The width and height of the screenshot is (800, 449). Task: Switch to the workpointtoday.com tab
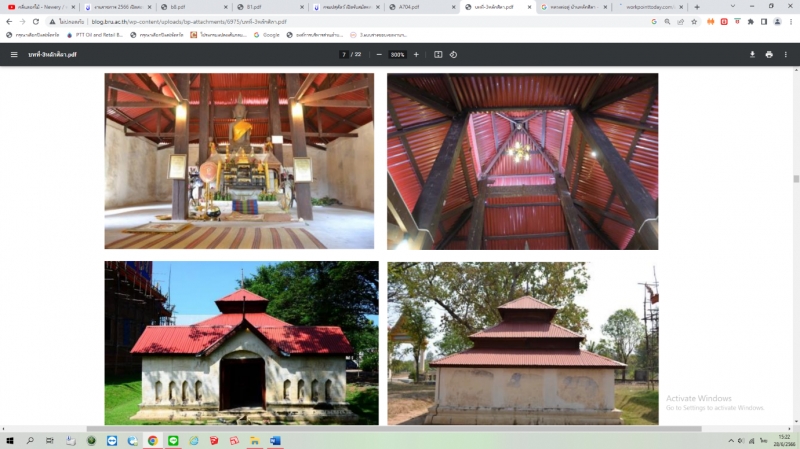pyautogui.click(x=651, y=7)
